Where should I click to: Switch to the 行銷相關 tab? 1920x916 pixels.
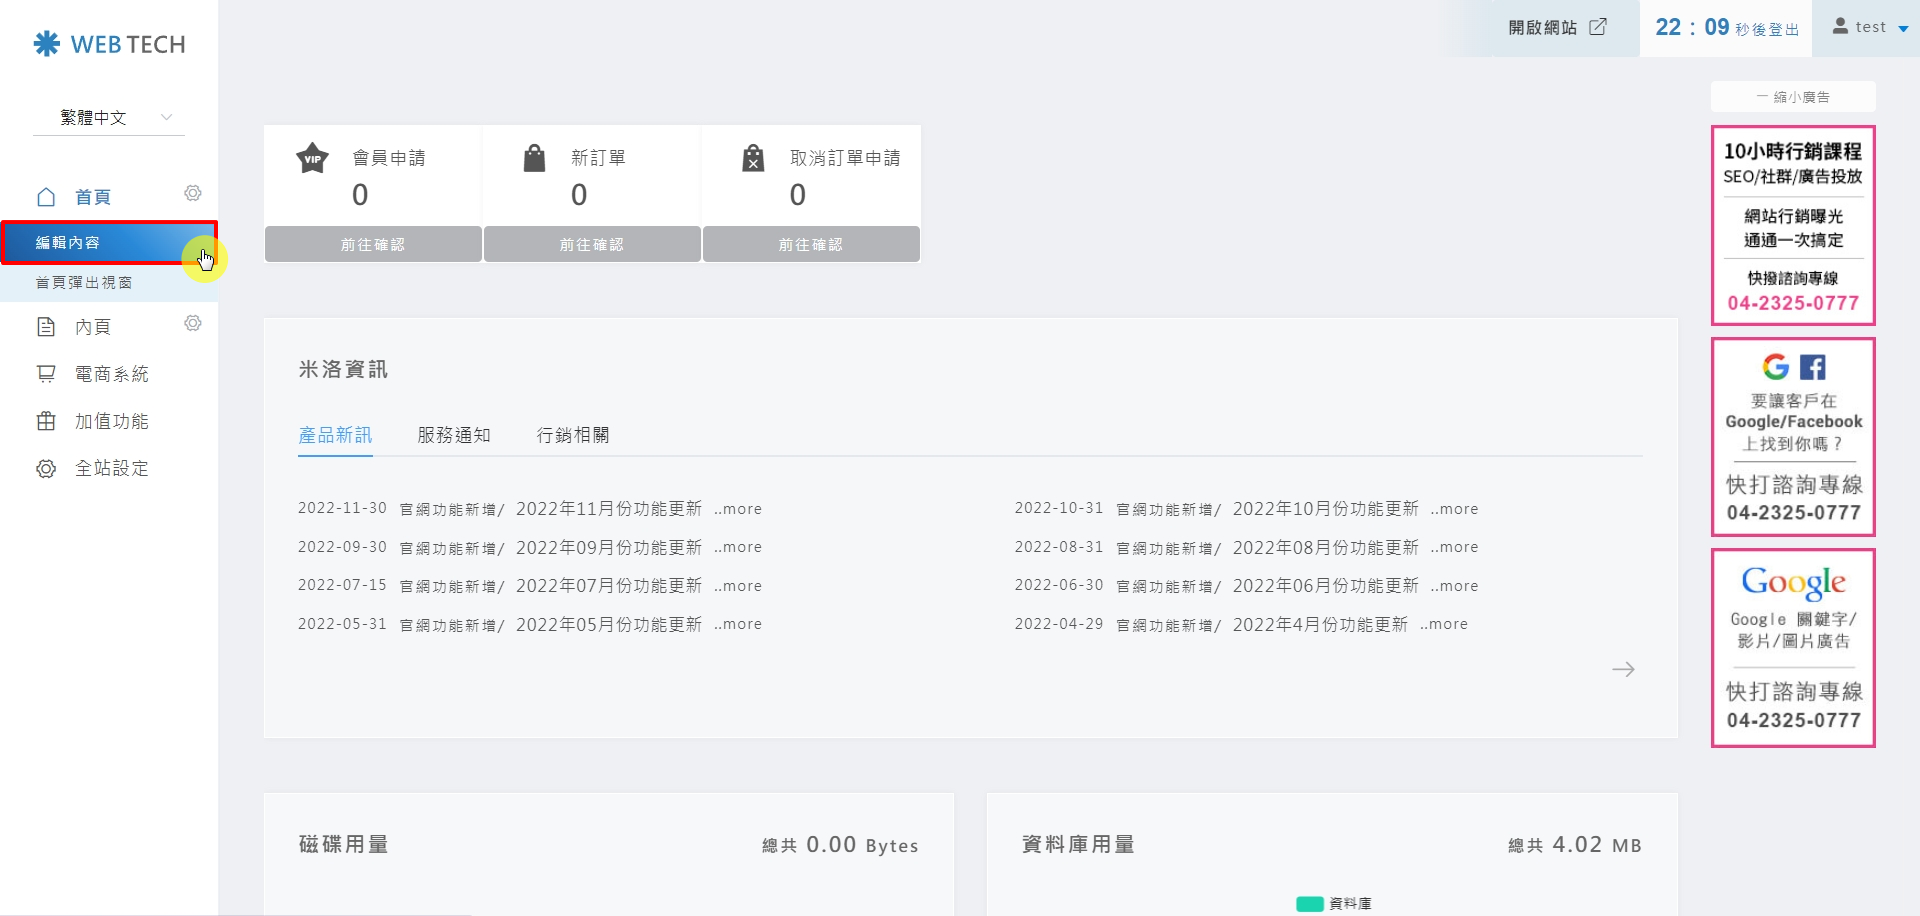click(573, 435)
